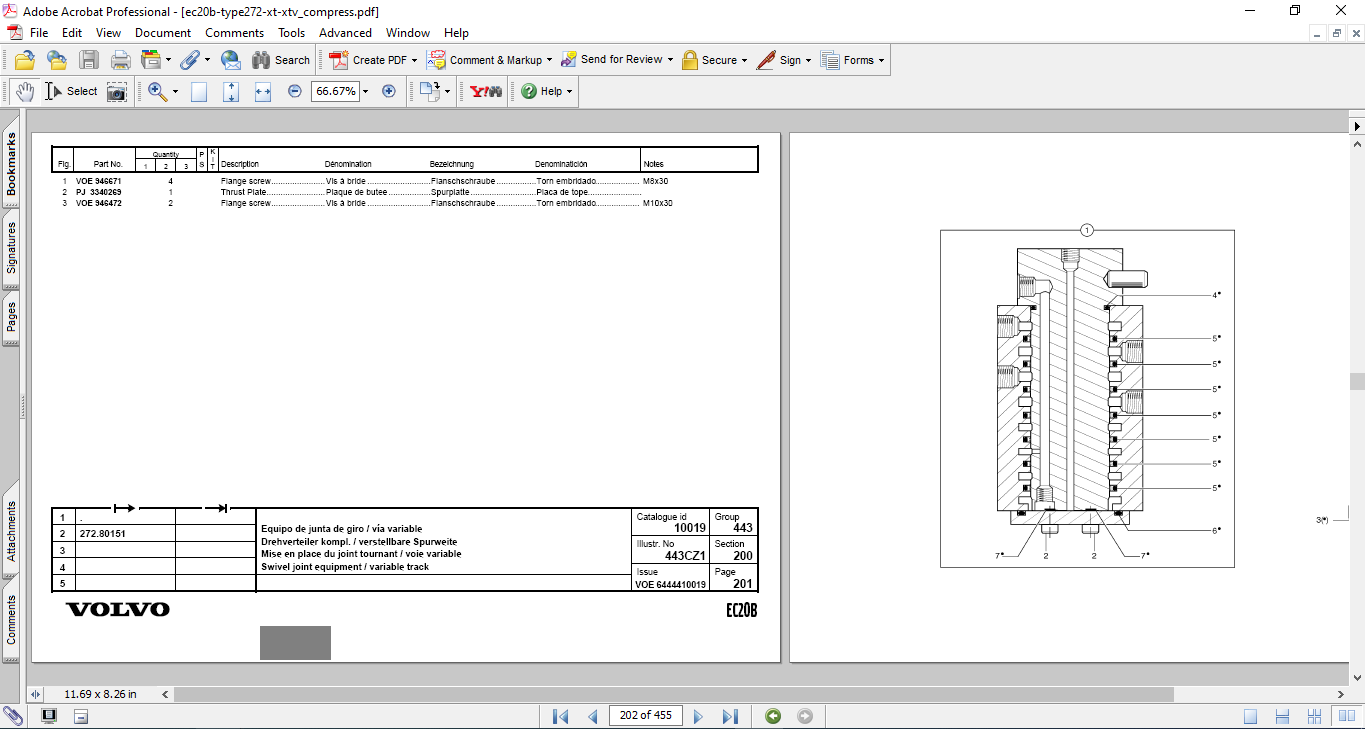Jump to the last page

pyautogui.click(x=730, y=716)
